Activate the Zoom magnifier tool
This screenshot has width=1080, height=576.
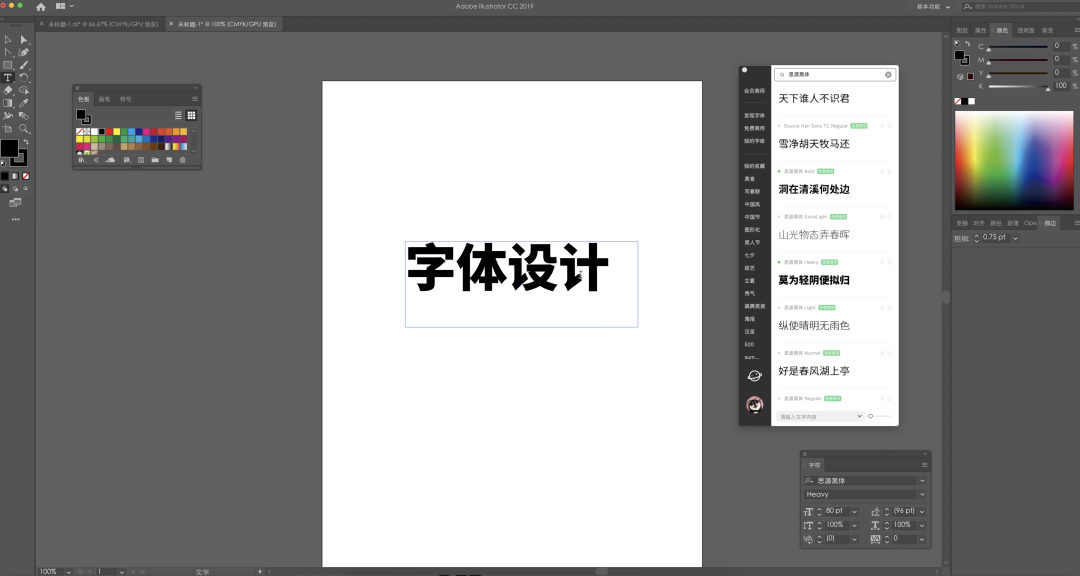(x=24, y=128)
